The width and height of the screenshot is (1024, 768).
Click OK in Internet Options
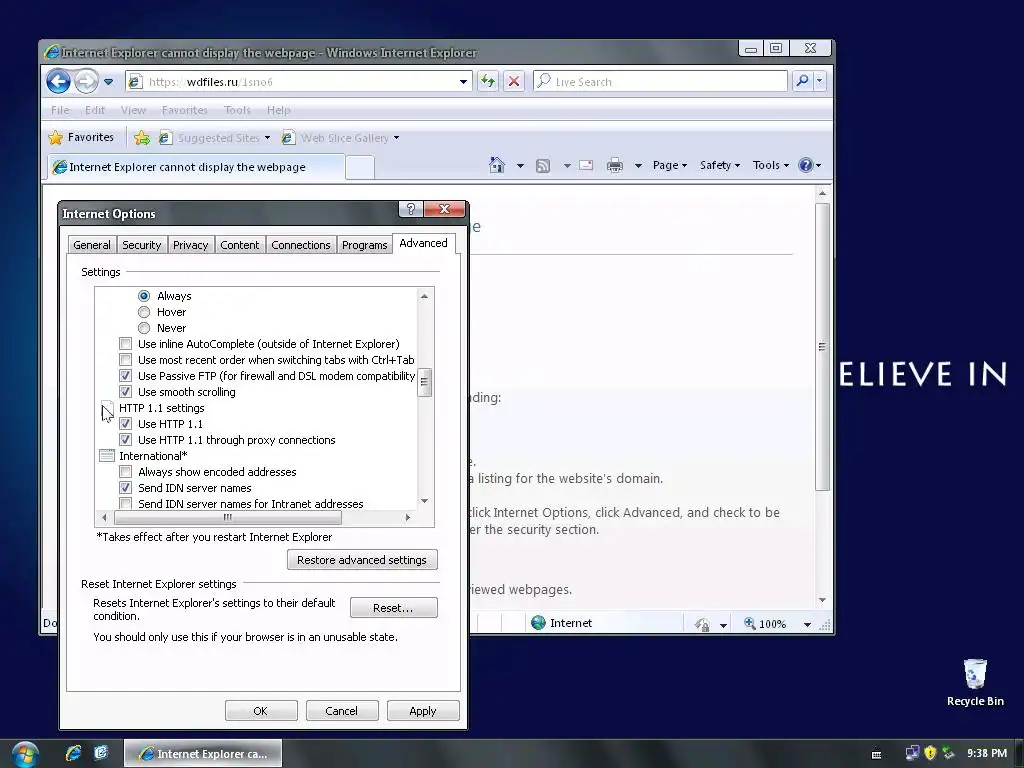pos(261,711)
